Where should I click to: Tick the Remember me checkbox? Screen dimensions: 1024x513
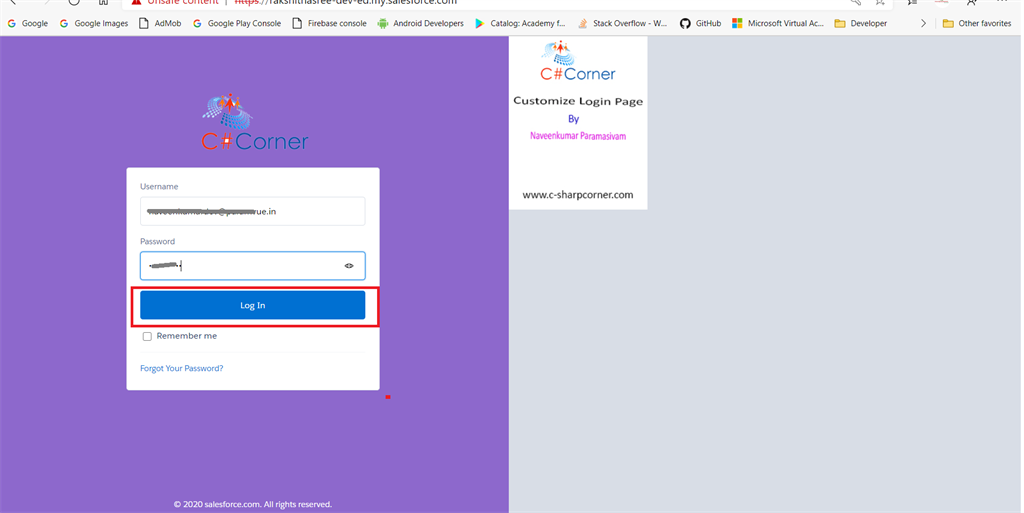click(x=148, y=337)
